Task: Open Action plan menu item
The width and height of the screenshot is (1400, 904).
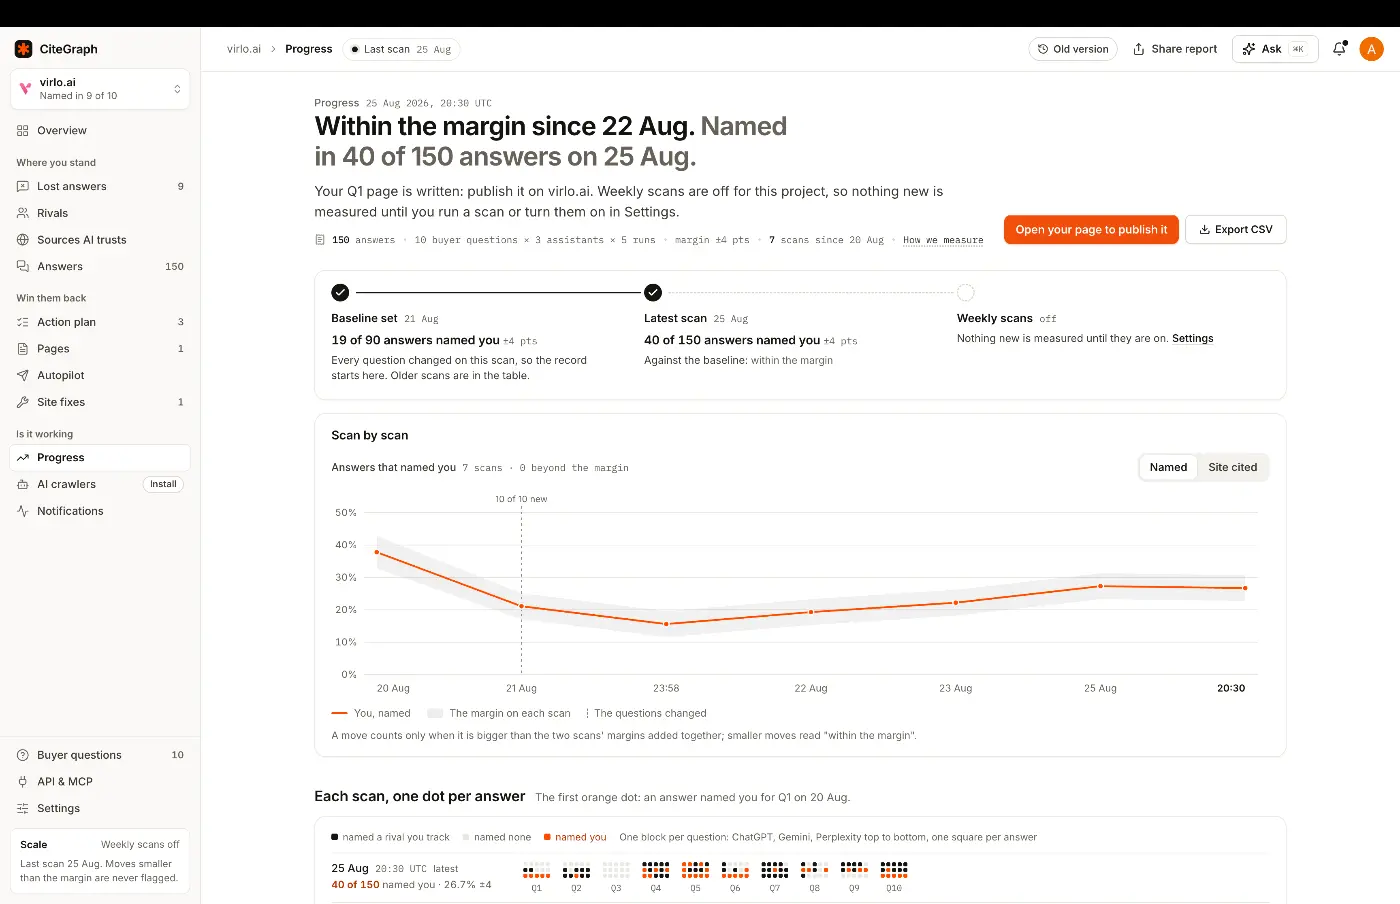Action: (x=100, y=322)
